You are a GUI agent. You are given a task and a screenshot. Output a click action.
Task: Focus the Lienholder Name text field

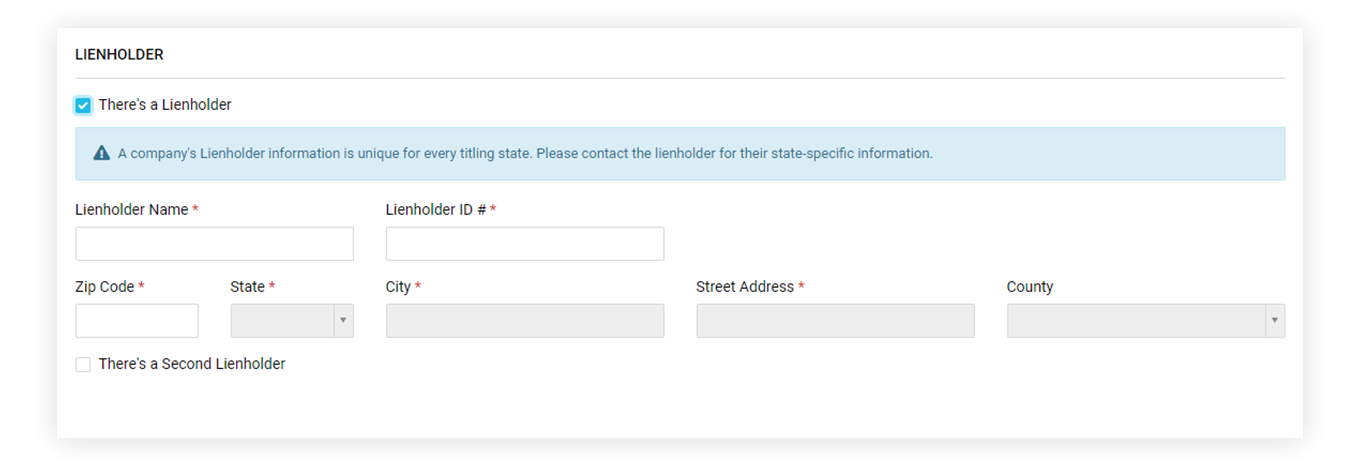pos(214,244)
